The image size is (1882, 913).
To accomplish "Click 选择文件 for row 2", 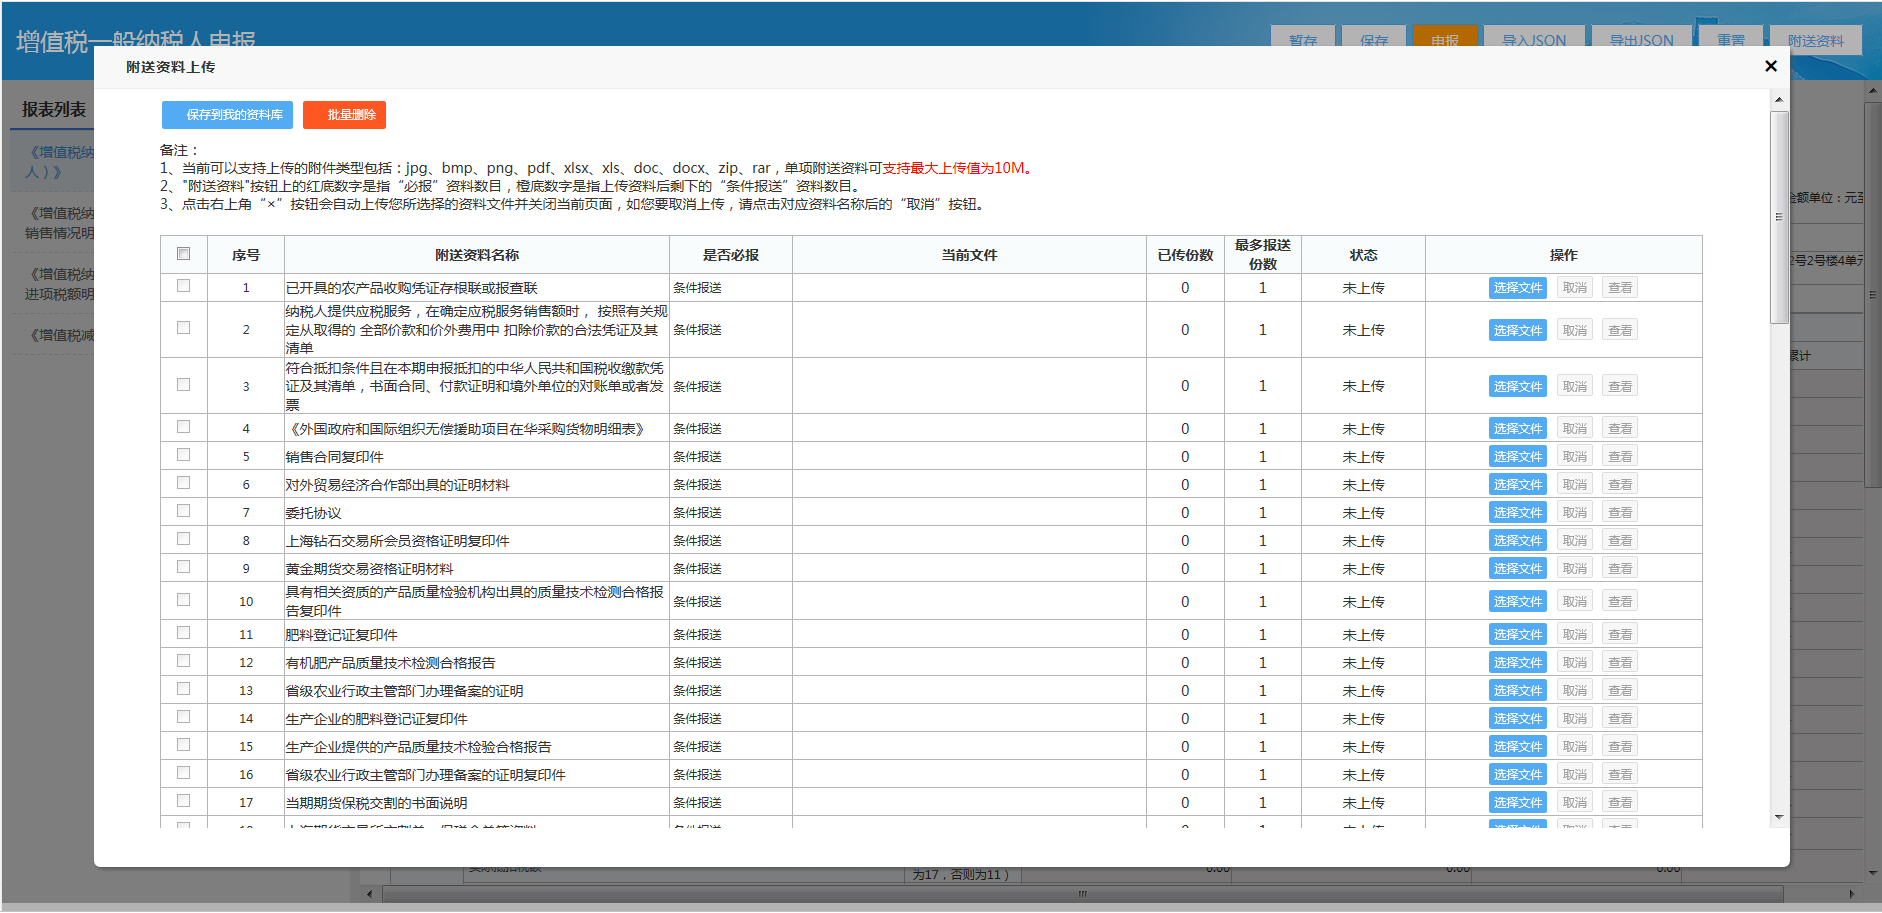I will (1517, 330).
